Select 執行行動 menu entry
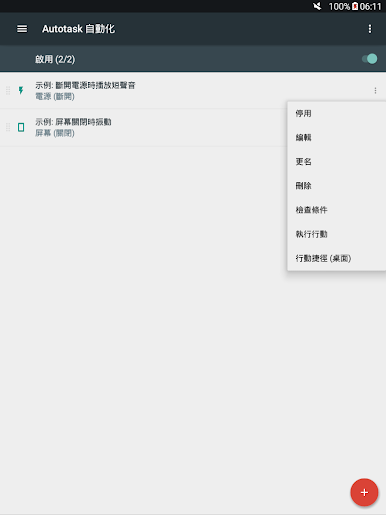 [x=337, y=234]
